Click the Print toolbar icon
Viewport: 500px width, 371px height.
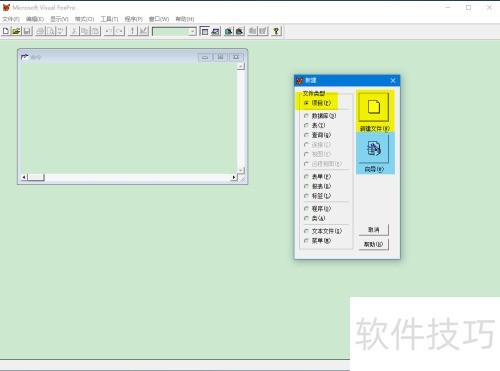(x=40, y=31)
